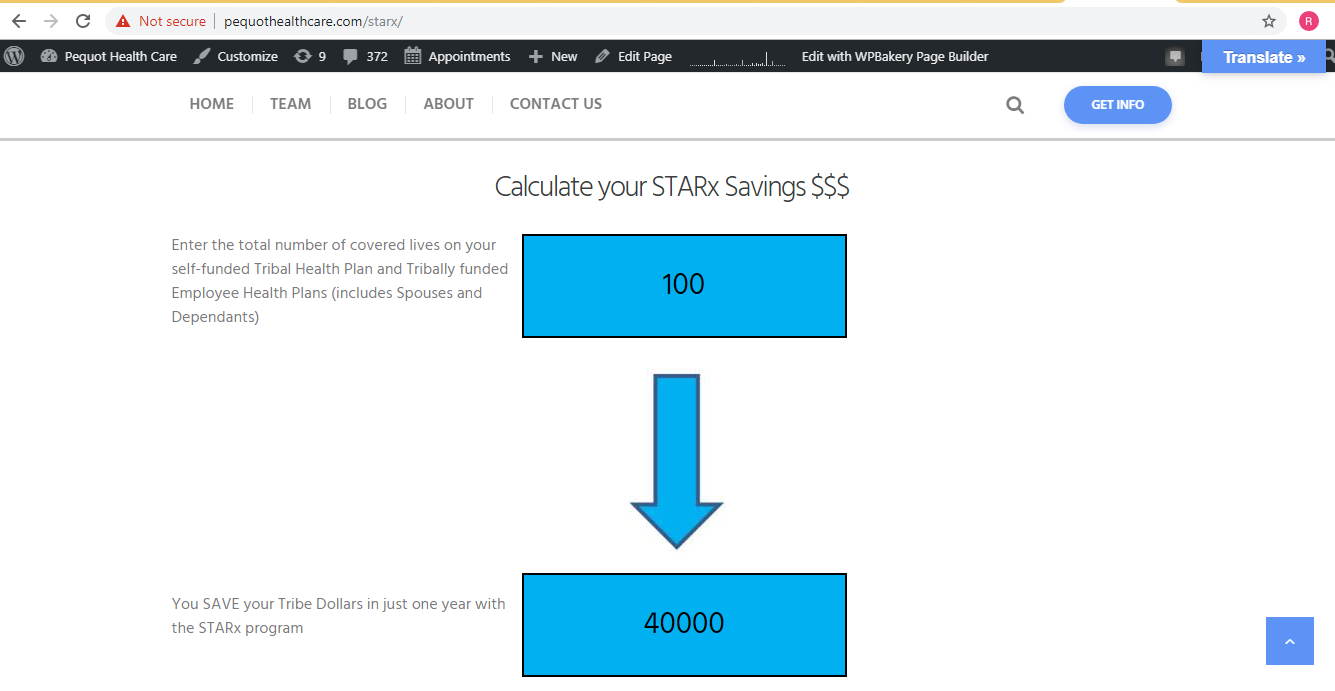Image resolution: width=1335 pixels, height=691 pixels.
Task: View the 9 pending updates
Action: (310, 56)
